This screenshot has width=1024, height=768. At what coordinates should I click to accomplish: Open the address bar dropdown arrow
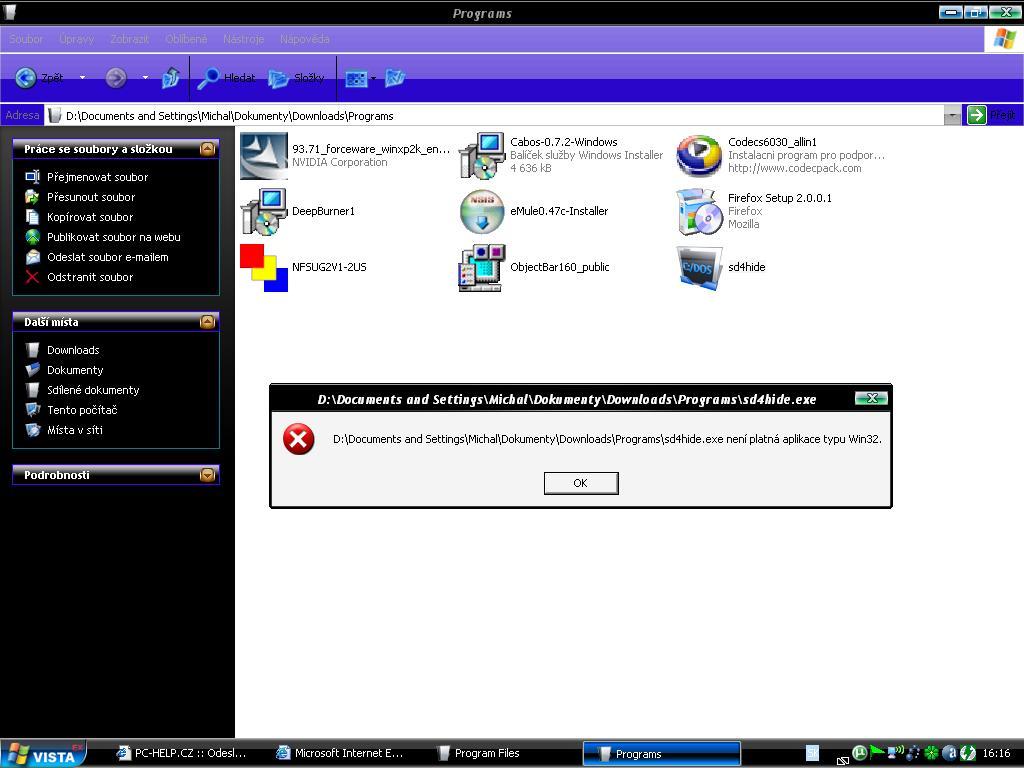[952, 116]
